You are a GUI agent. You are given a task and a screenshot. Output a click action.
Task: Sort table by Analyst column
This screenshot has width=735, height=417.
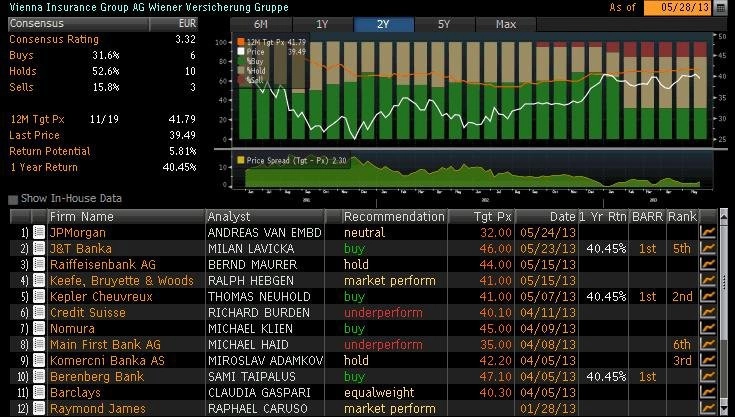265,216
